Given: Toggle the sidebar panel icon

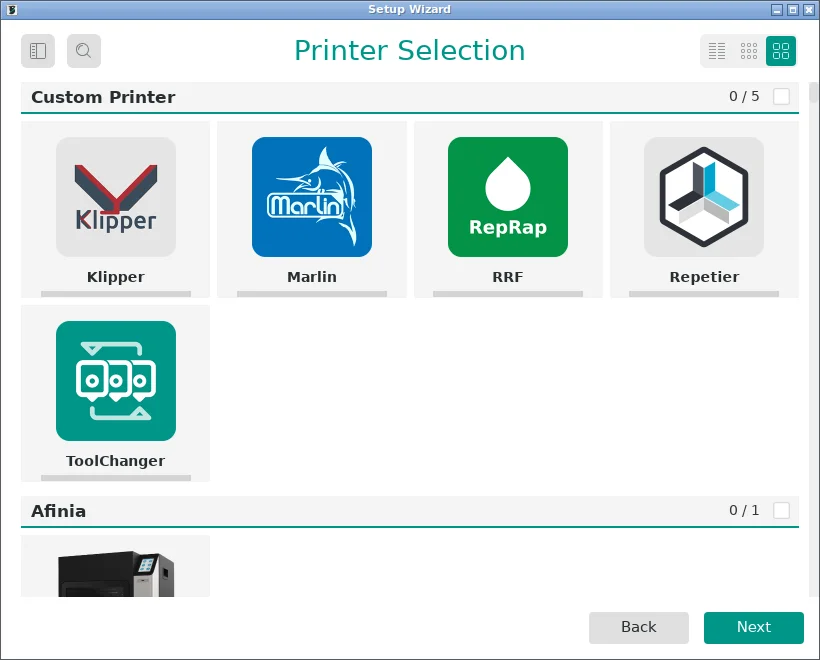Looking at the screenshot, I should pyautogui.click(x=38, y=51).
